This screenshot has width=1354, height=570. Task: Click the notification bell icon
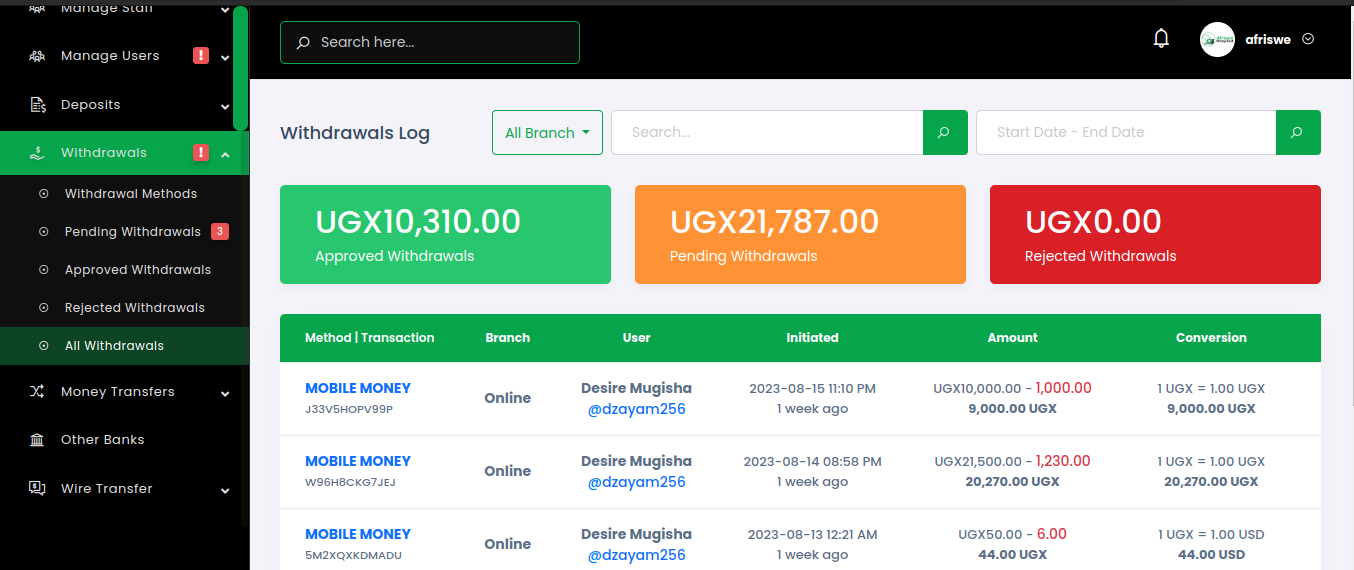1161,39
